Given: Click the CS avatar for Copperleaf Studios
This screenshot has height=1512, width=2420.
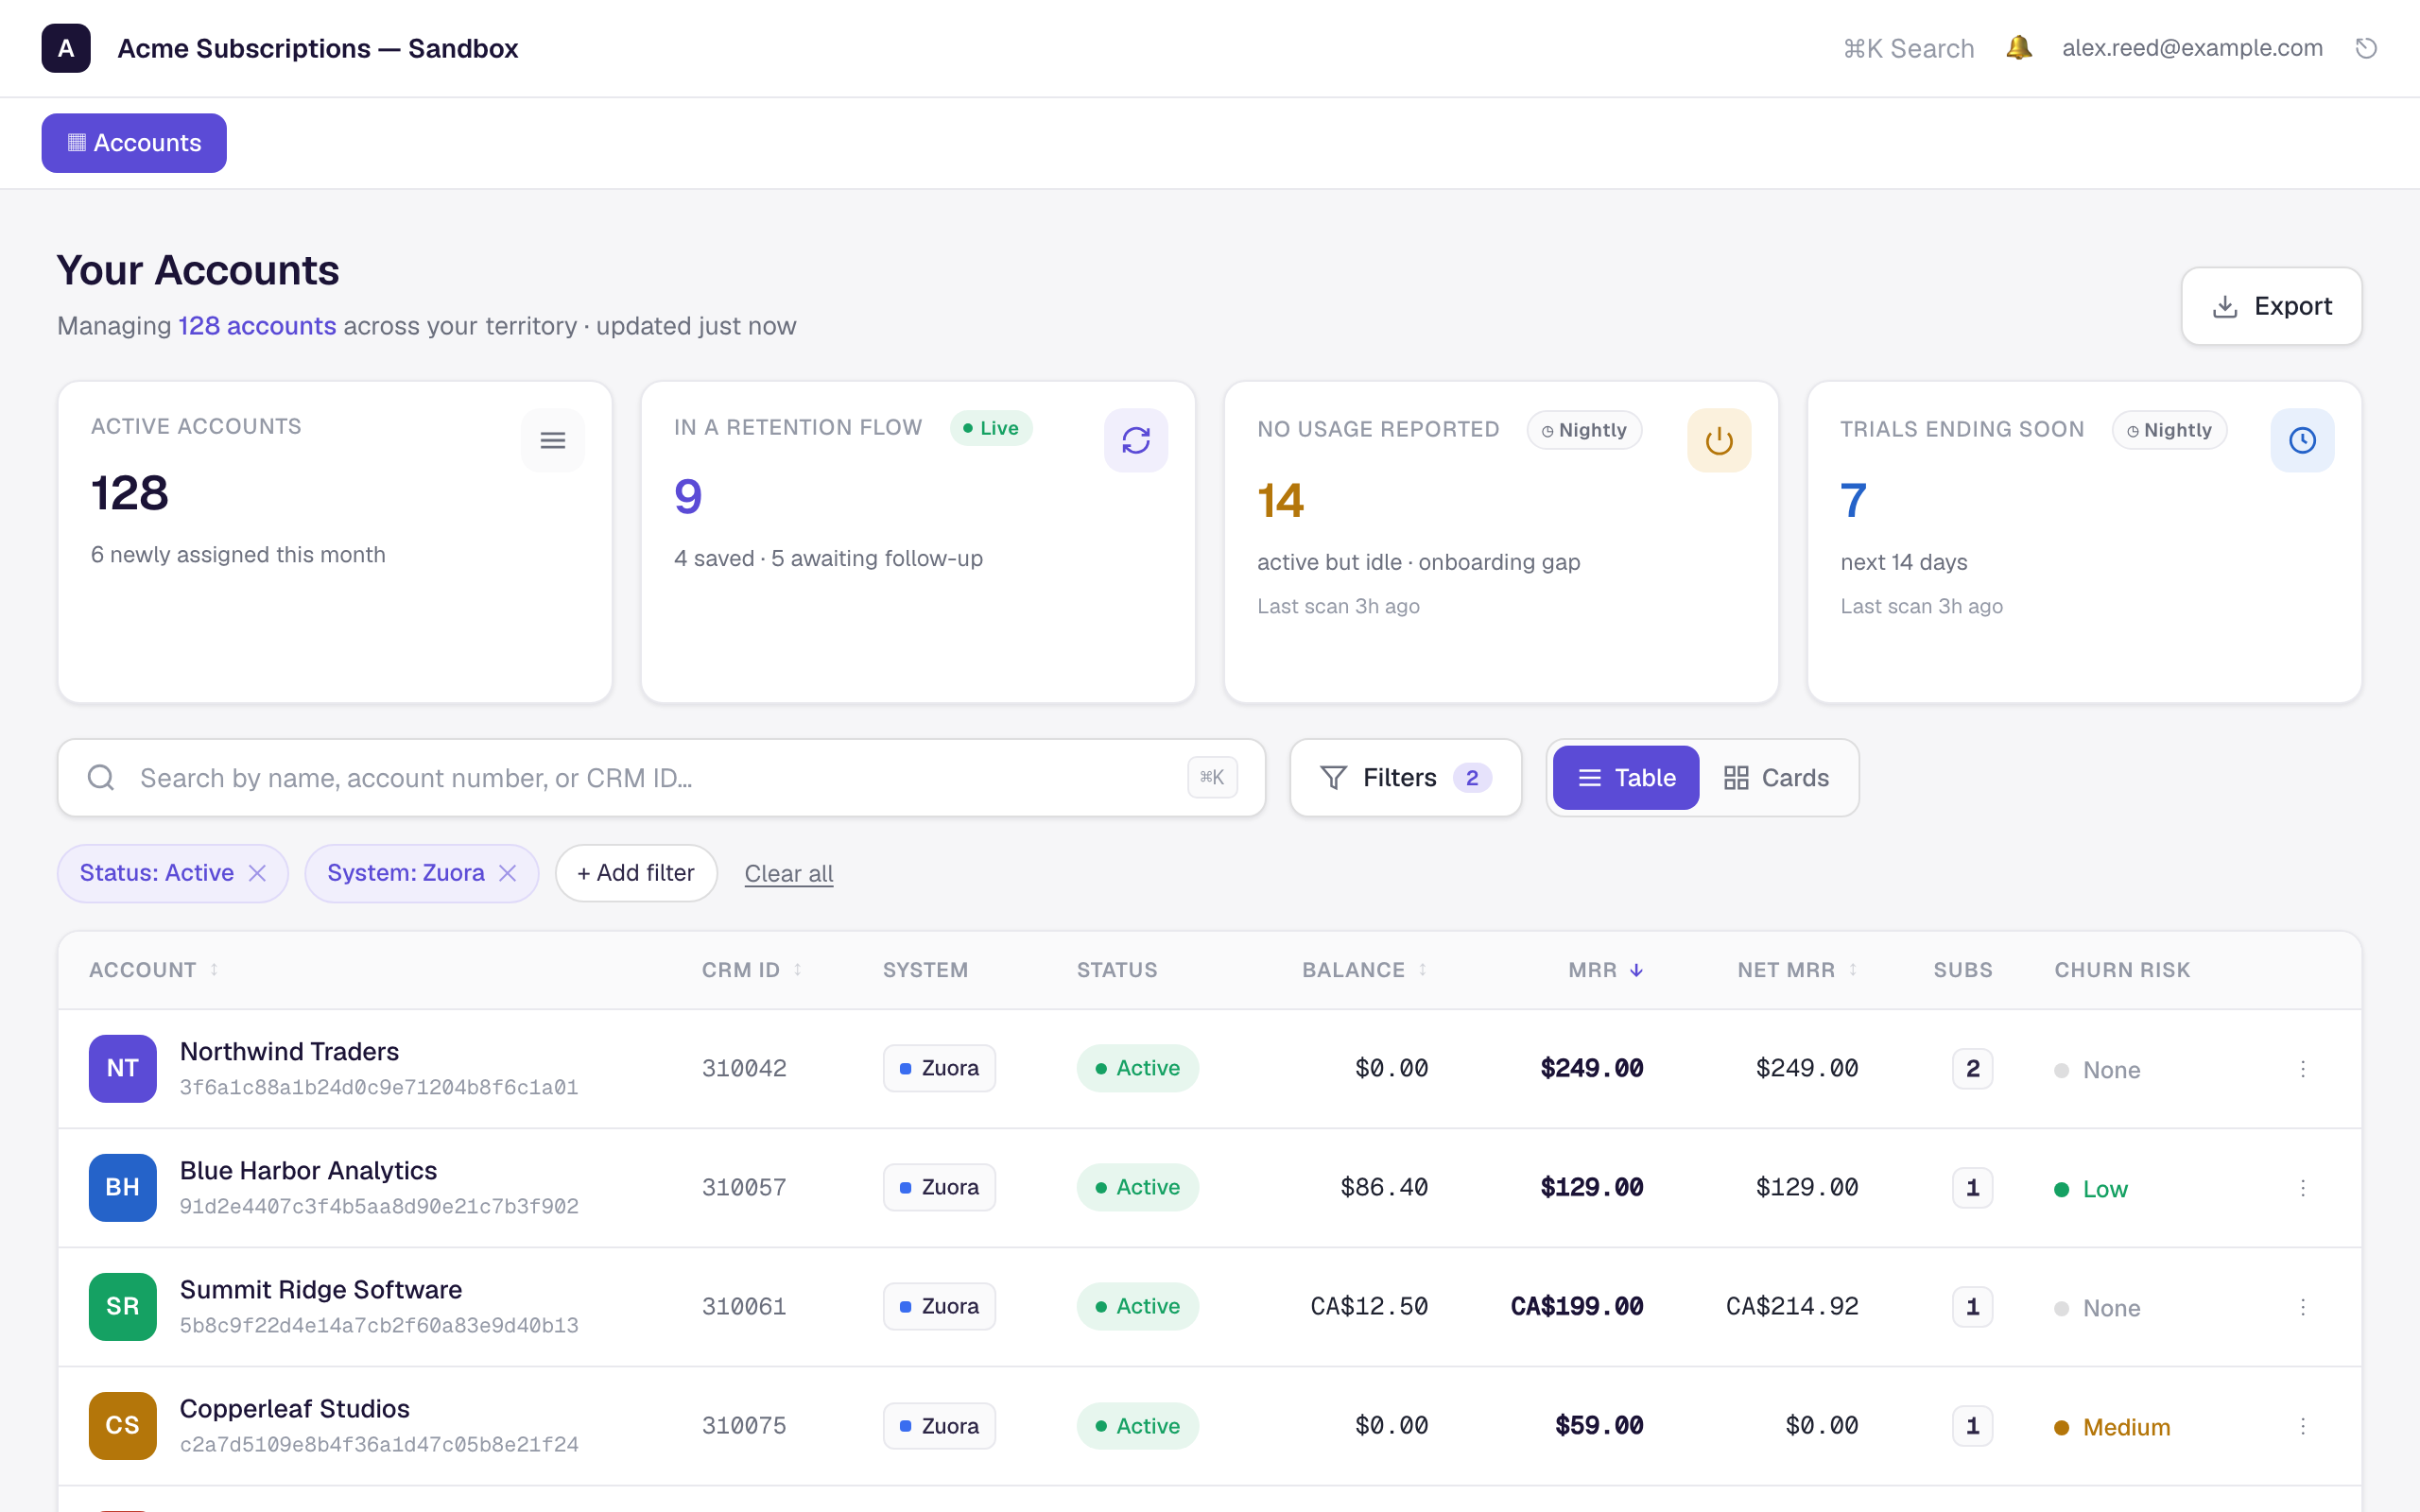Looking at the screenshot, I should [123, 1426].
